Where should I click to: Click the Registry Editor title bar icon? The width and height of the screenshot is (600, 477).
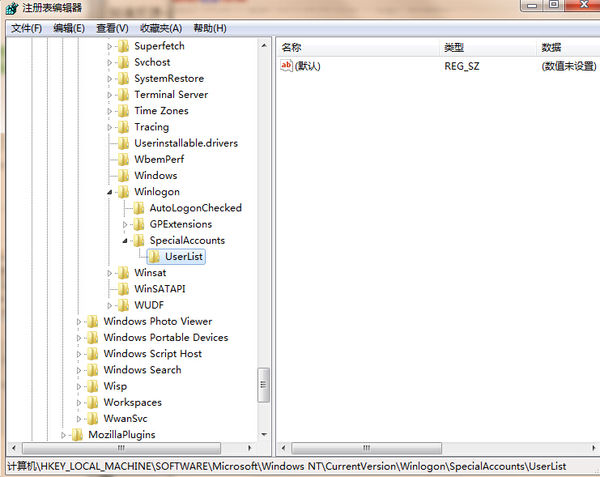12,8
